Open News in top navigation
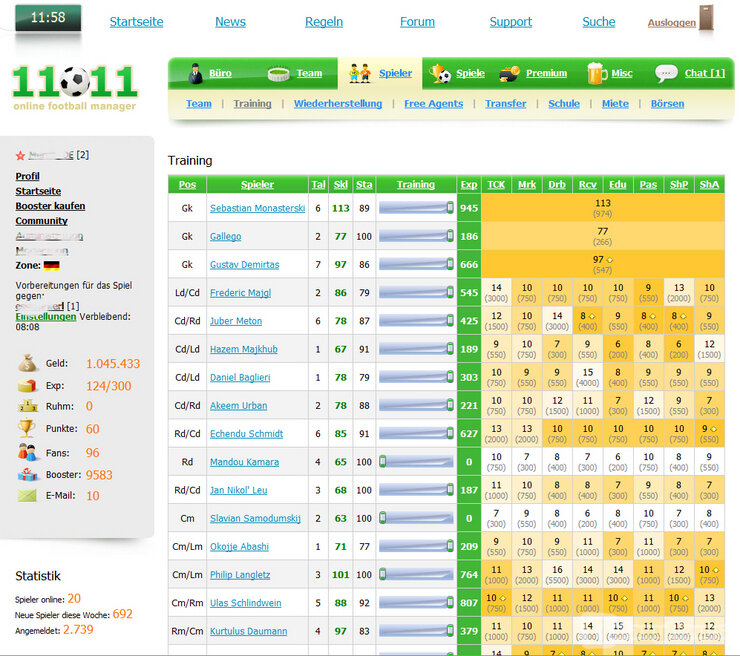The height and width of the screenshot is (656, 740). coord(230,22)
